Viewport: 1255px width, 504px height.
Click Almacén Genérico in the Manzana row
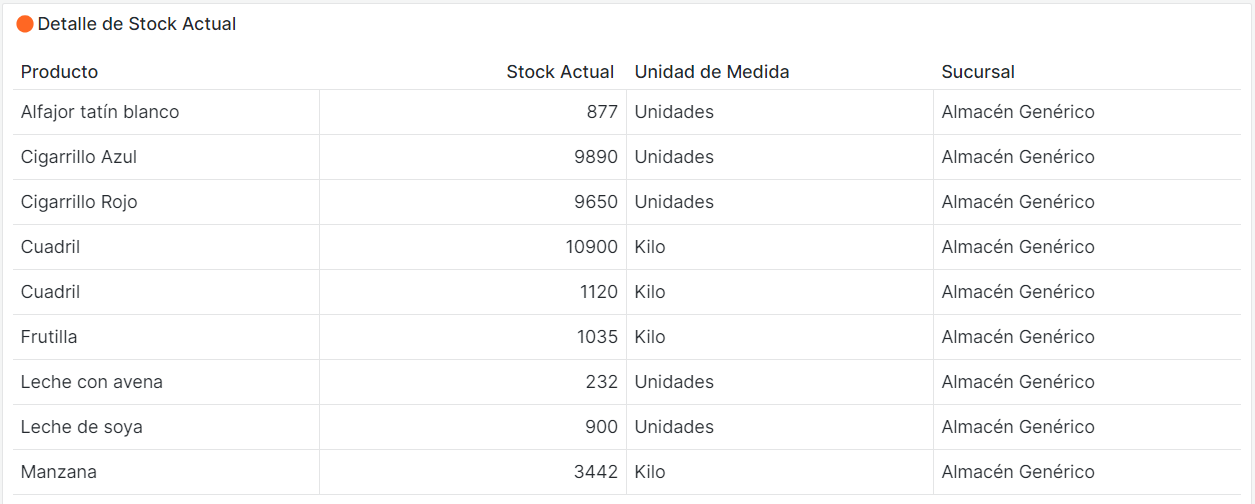click(1018, 472)
